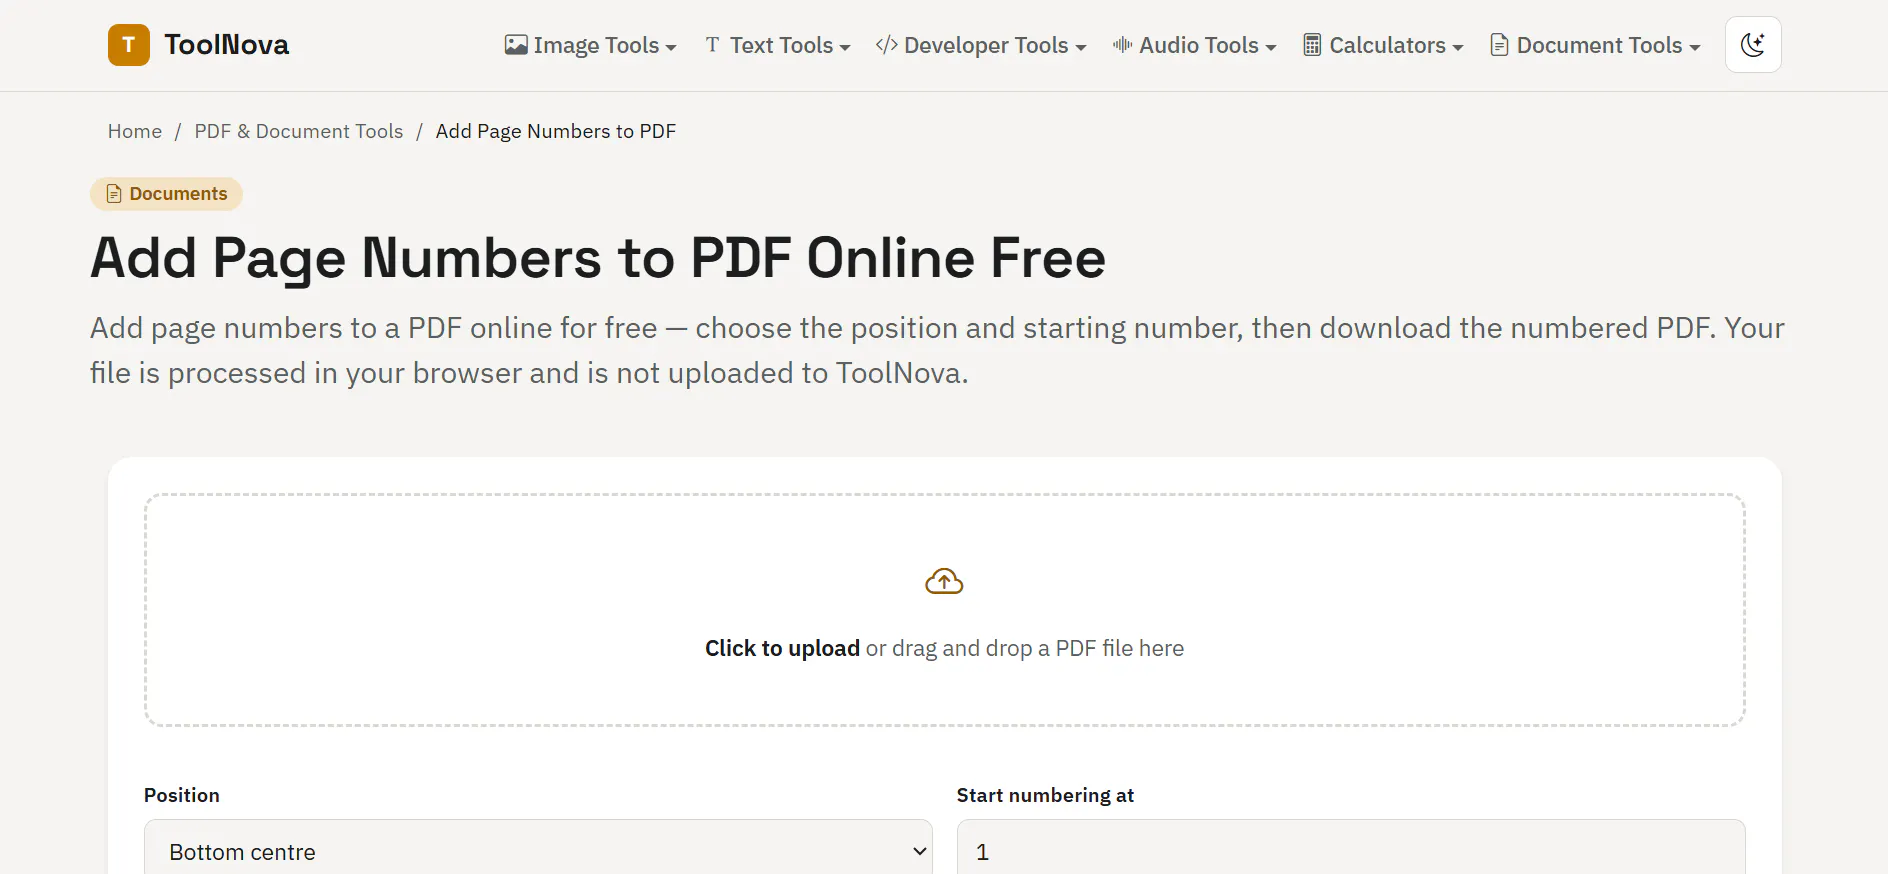The image size is (1888, 874).
Task: Open the Developer Tools menu
Action: (980, 45)
